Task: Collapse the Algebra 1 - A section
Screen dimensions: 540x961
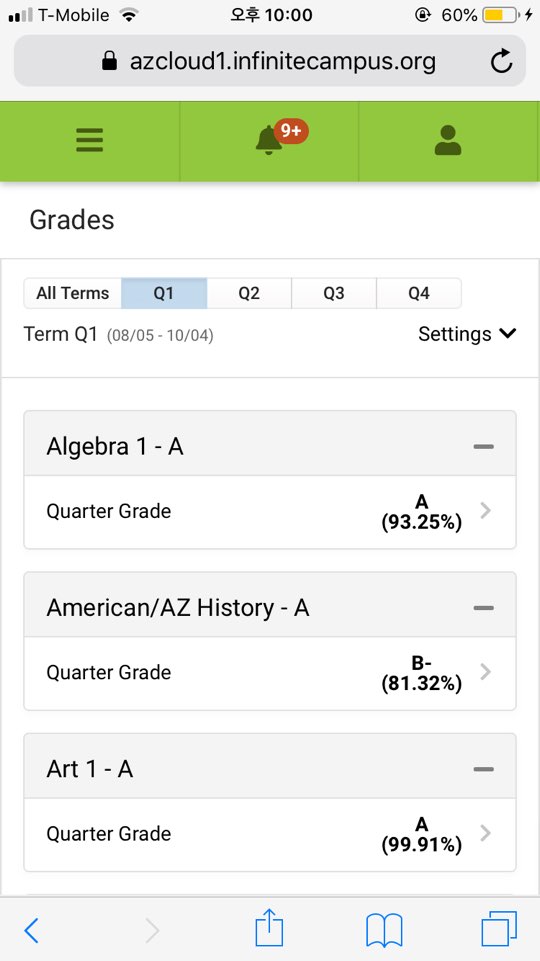Action: [x=484, y=447]
